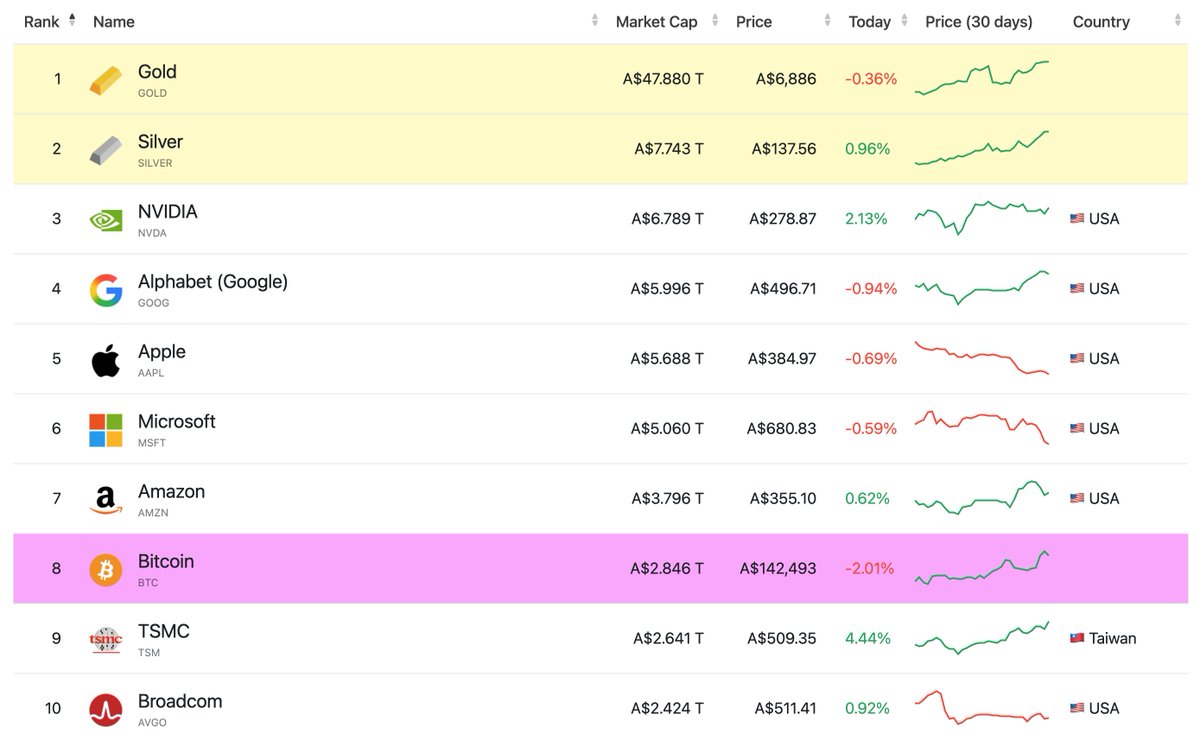
Task: Select the Broadcom circular logo
Action: coord(105,708)
